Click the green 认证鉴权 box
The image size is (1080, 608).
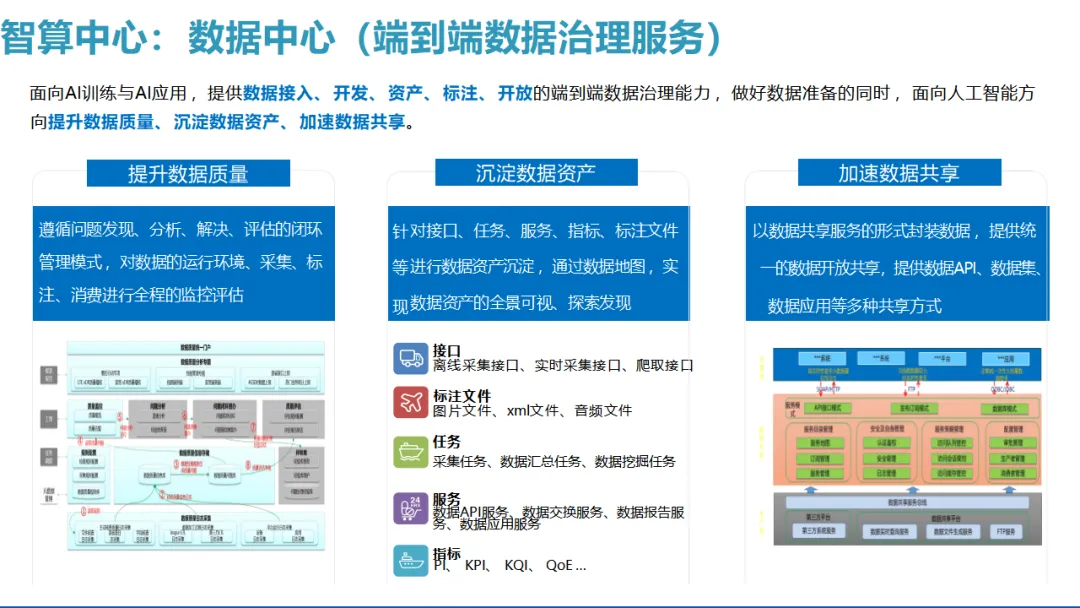(x=886, y=443)
